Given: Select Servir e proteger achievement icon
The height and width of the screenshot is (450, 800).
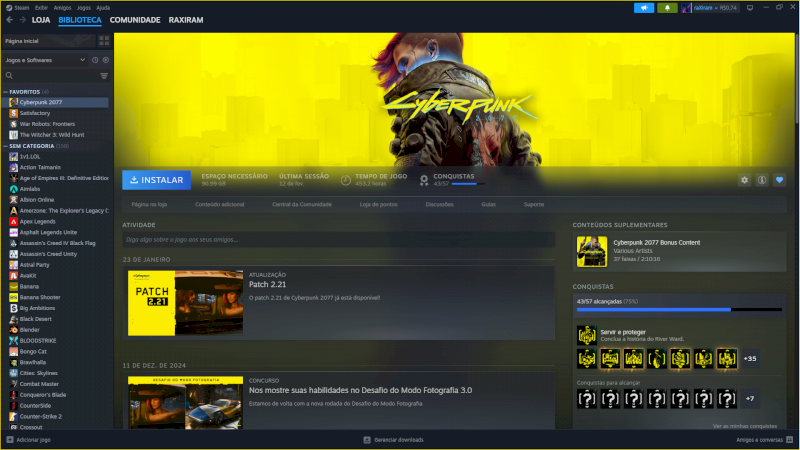Looking at the screenshot, I should coord(587,335).
